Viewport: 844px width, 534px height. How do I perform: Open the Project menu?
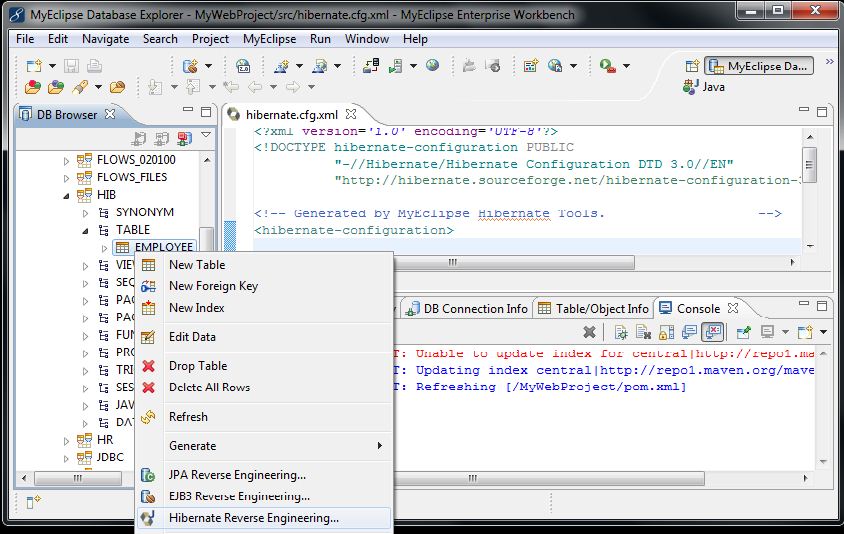coord(210,39)
